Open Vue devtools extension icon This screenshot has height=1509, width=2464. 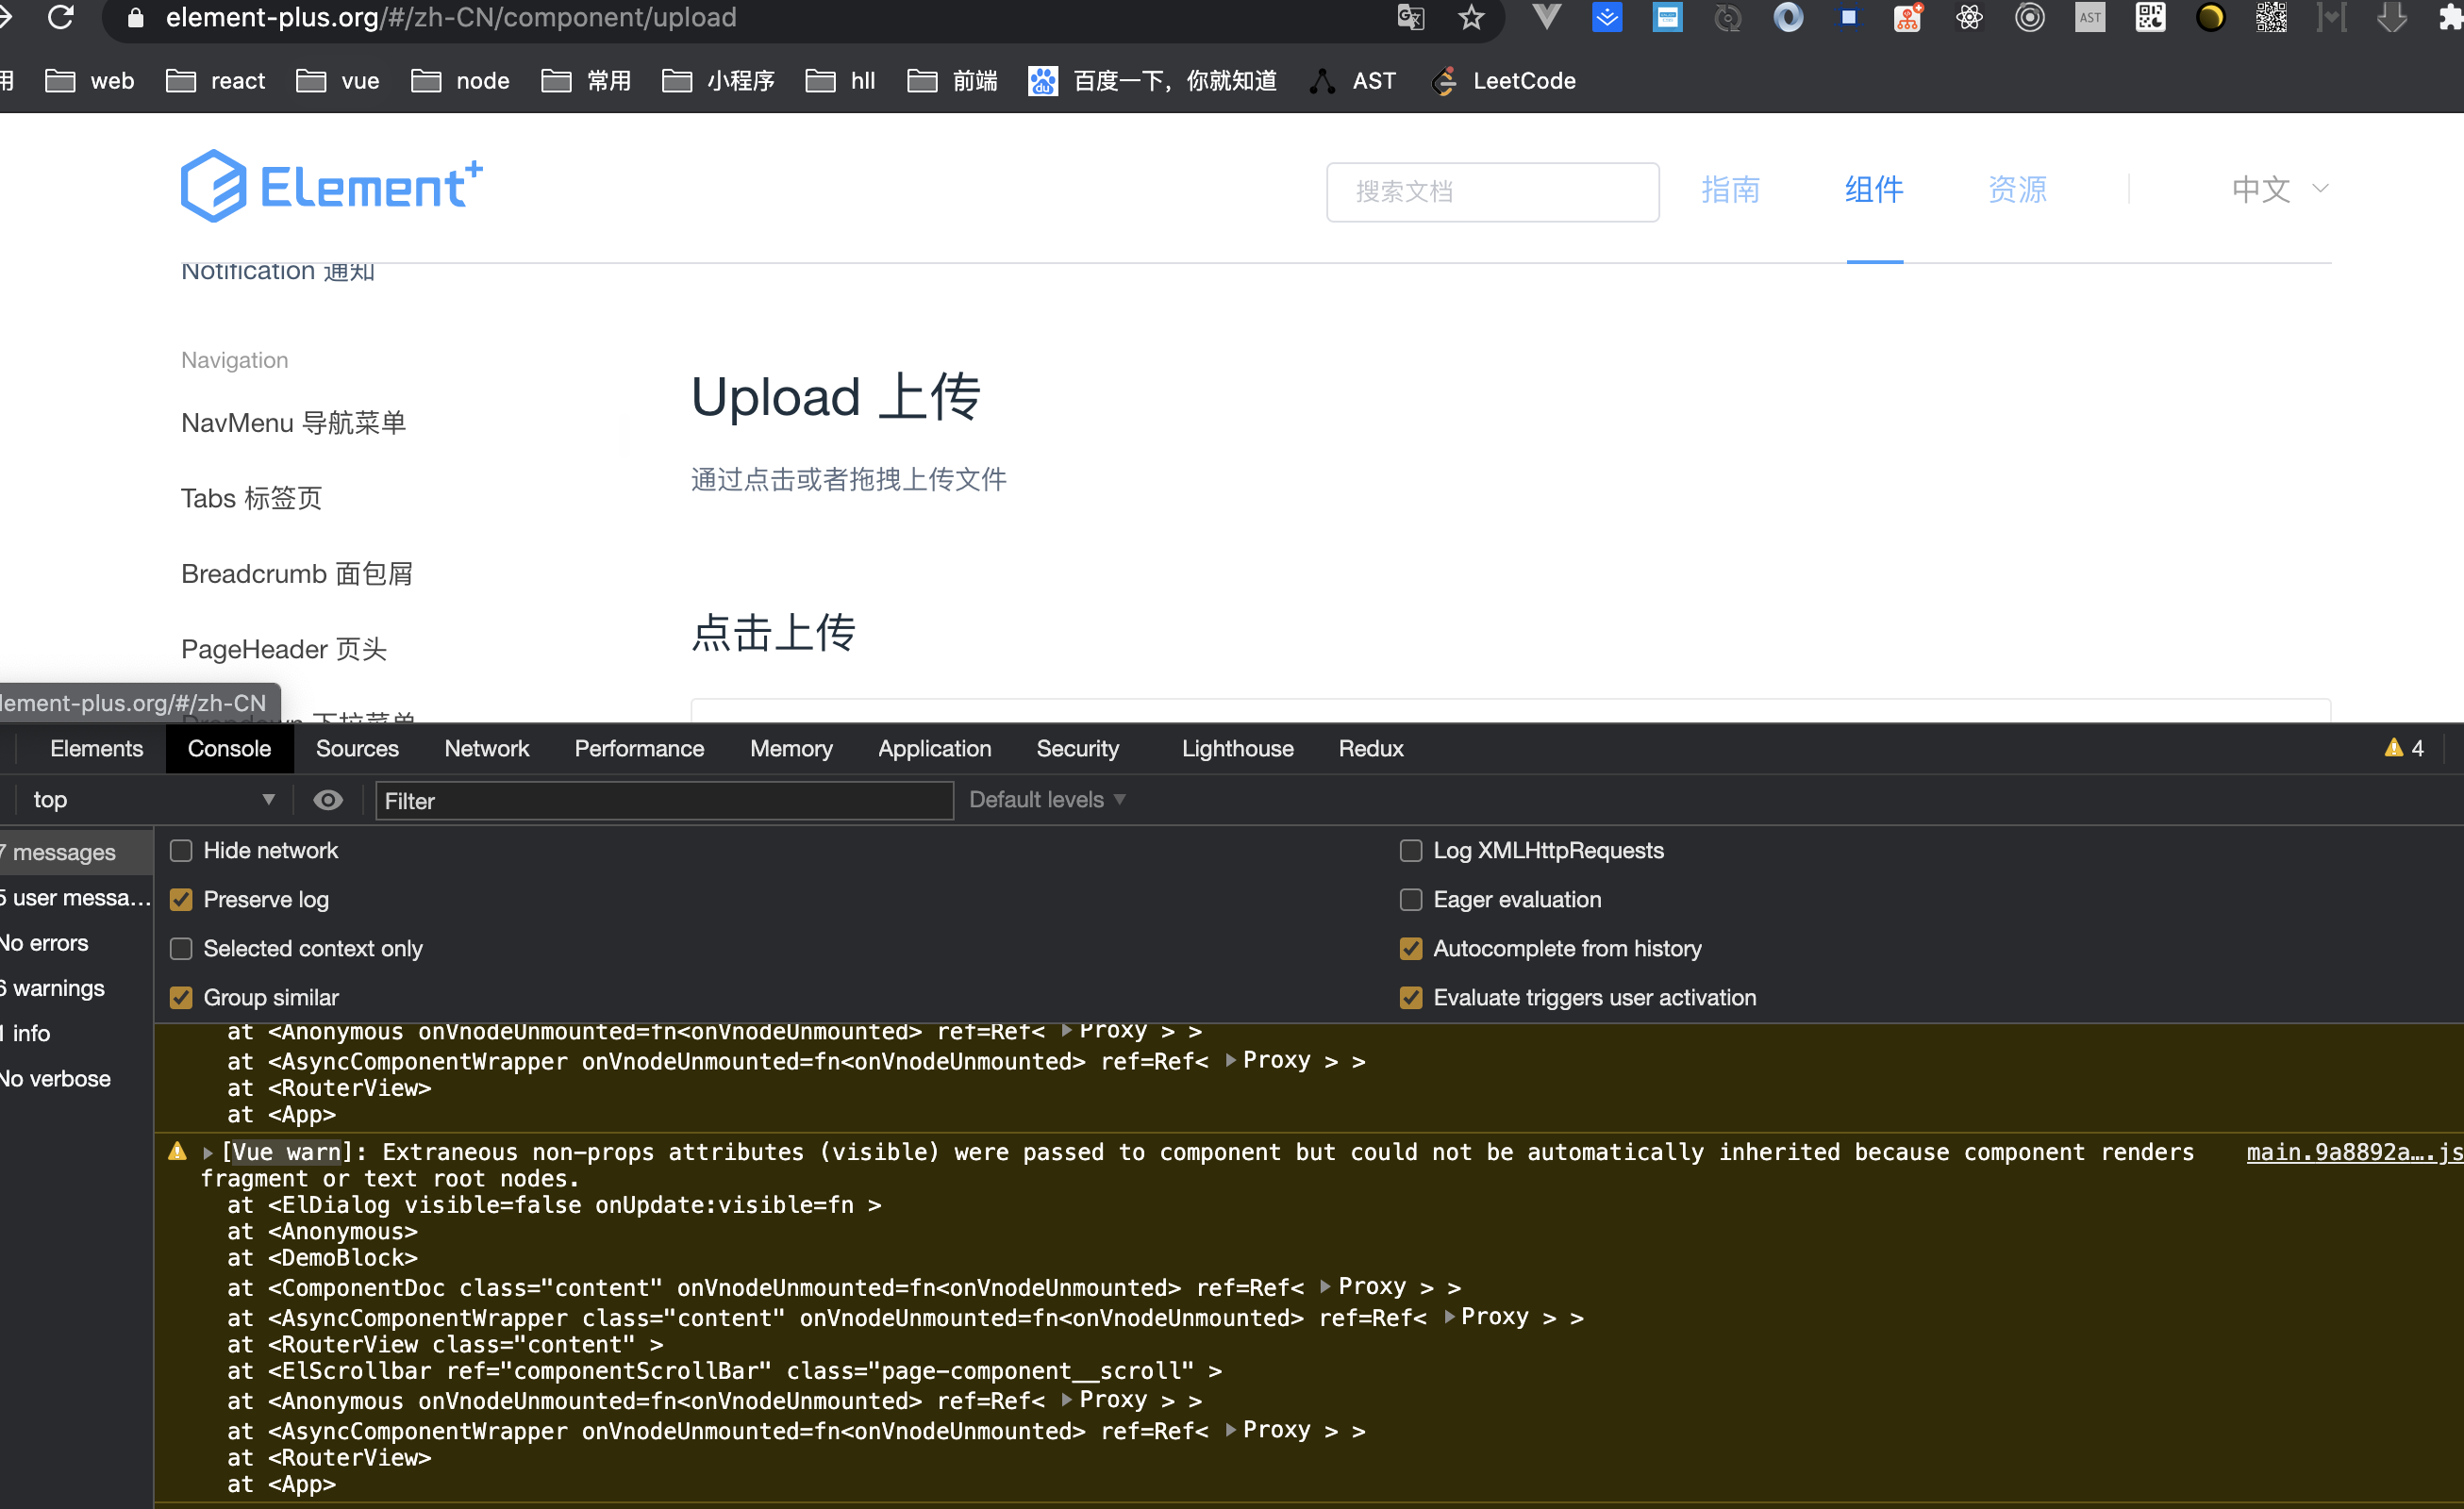point(1546,18)
